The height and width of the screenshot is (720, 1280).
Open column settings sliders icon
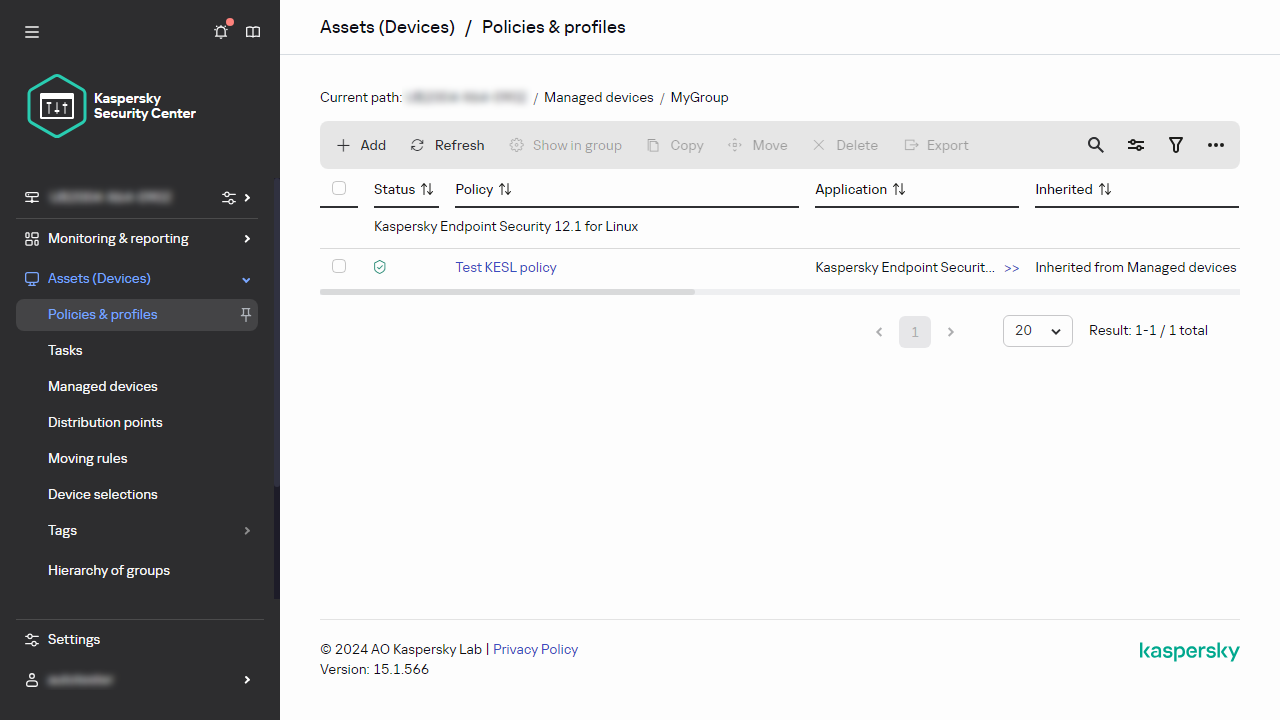click(x=1136, y=145)
